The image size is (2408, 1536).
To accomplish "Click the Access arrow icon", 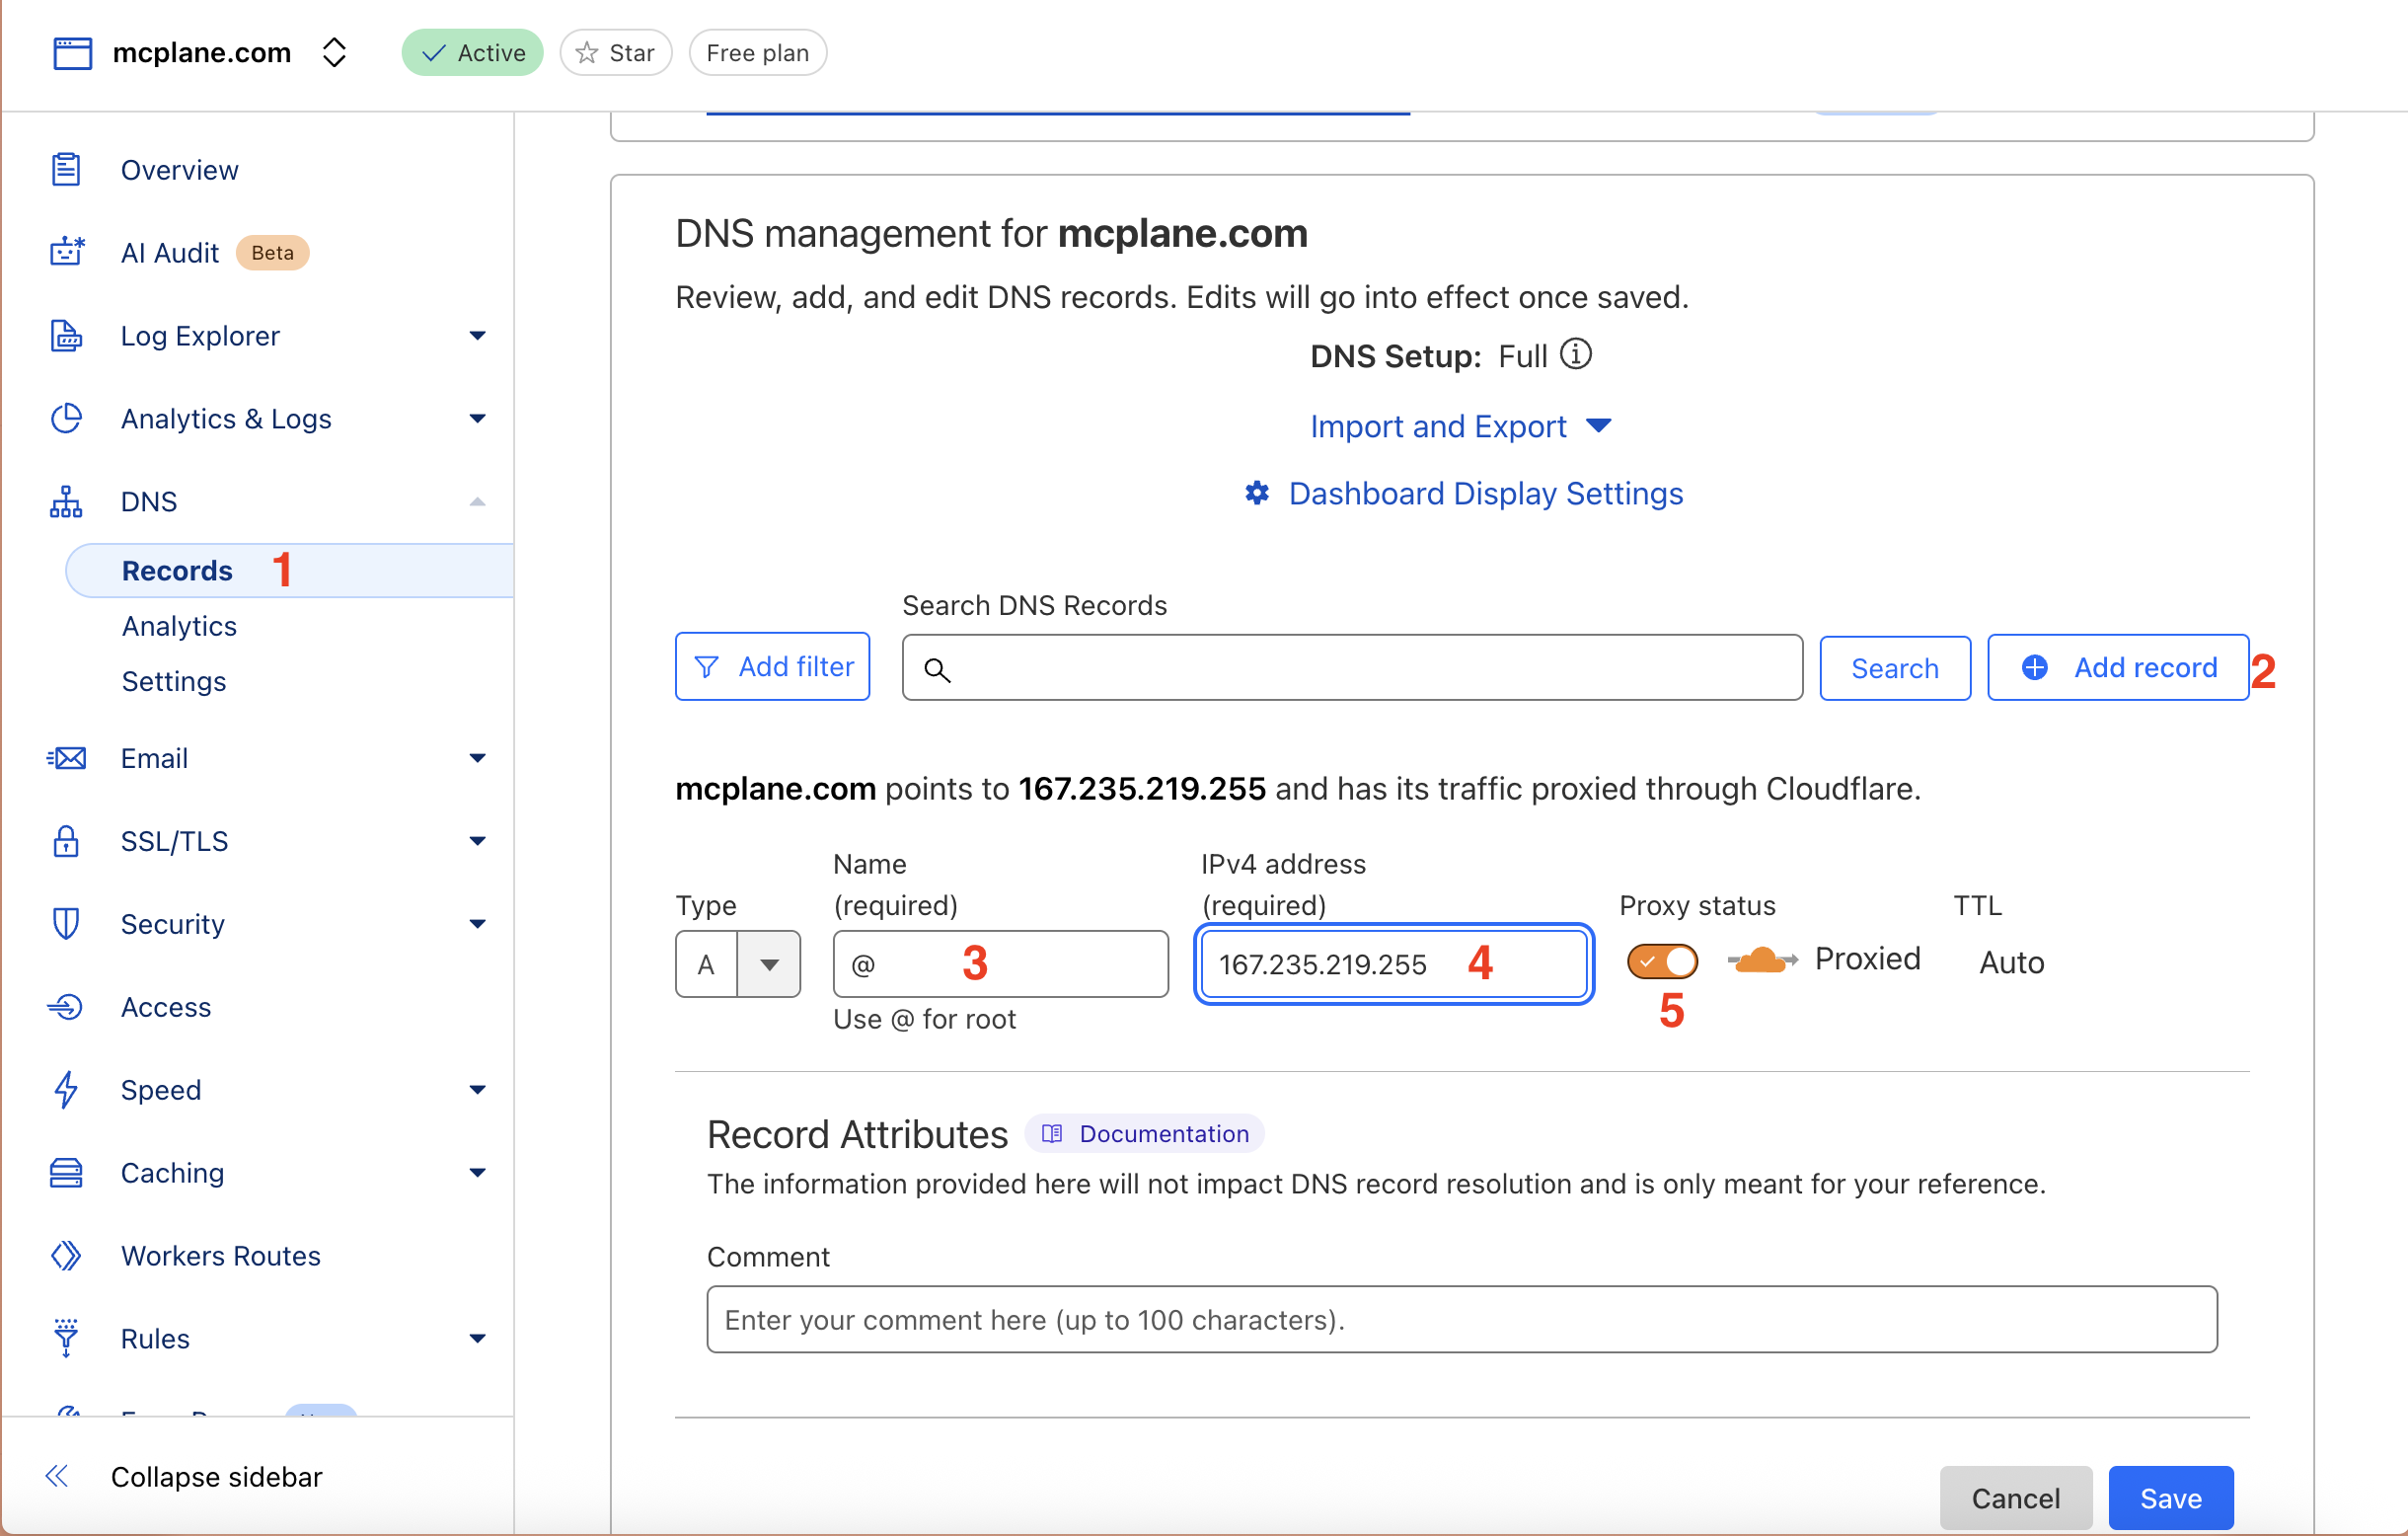I will [x=66, y=1007].
